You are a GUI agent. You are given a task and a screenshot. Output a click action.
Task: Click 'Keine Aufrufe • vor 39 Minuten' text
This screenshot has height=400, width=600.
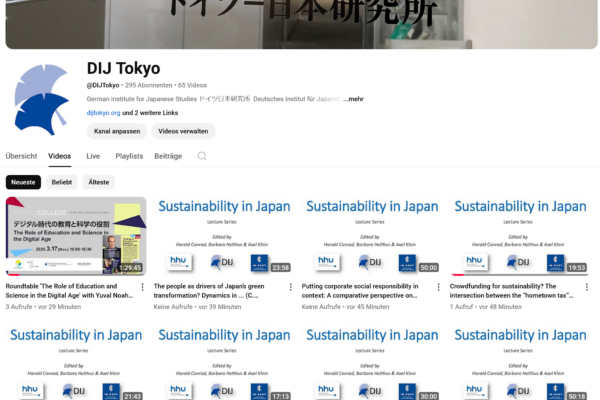tap(197, 307)
